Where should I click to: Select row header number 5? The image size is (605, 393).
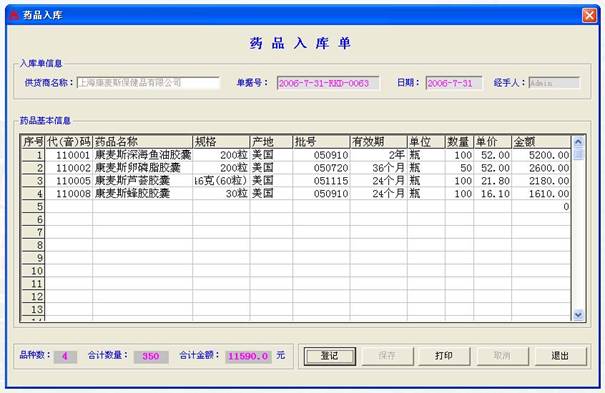pos(33,206)
